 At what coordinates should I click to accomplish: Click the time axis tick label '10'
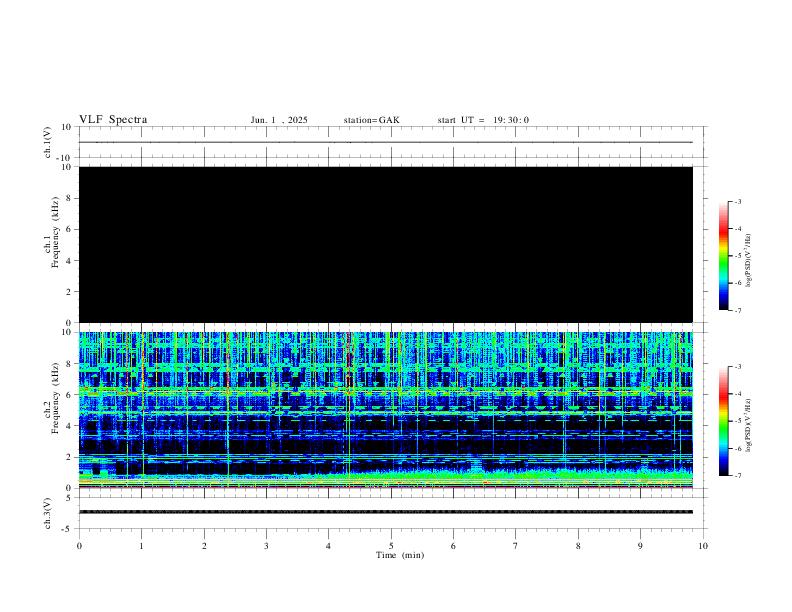pyautogui.click(x=703, y=546)
